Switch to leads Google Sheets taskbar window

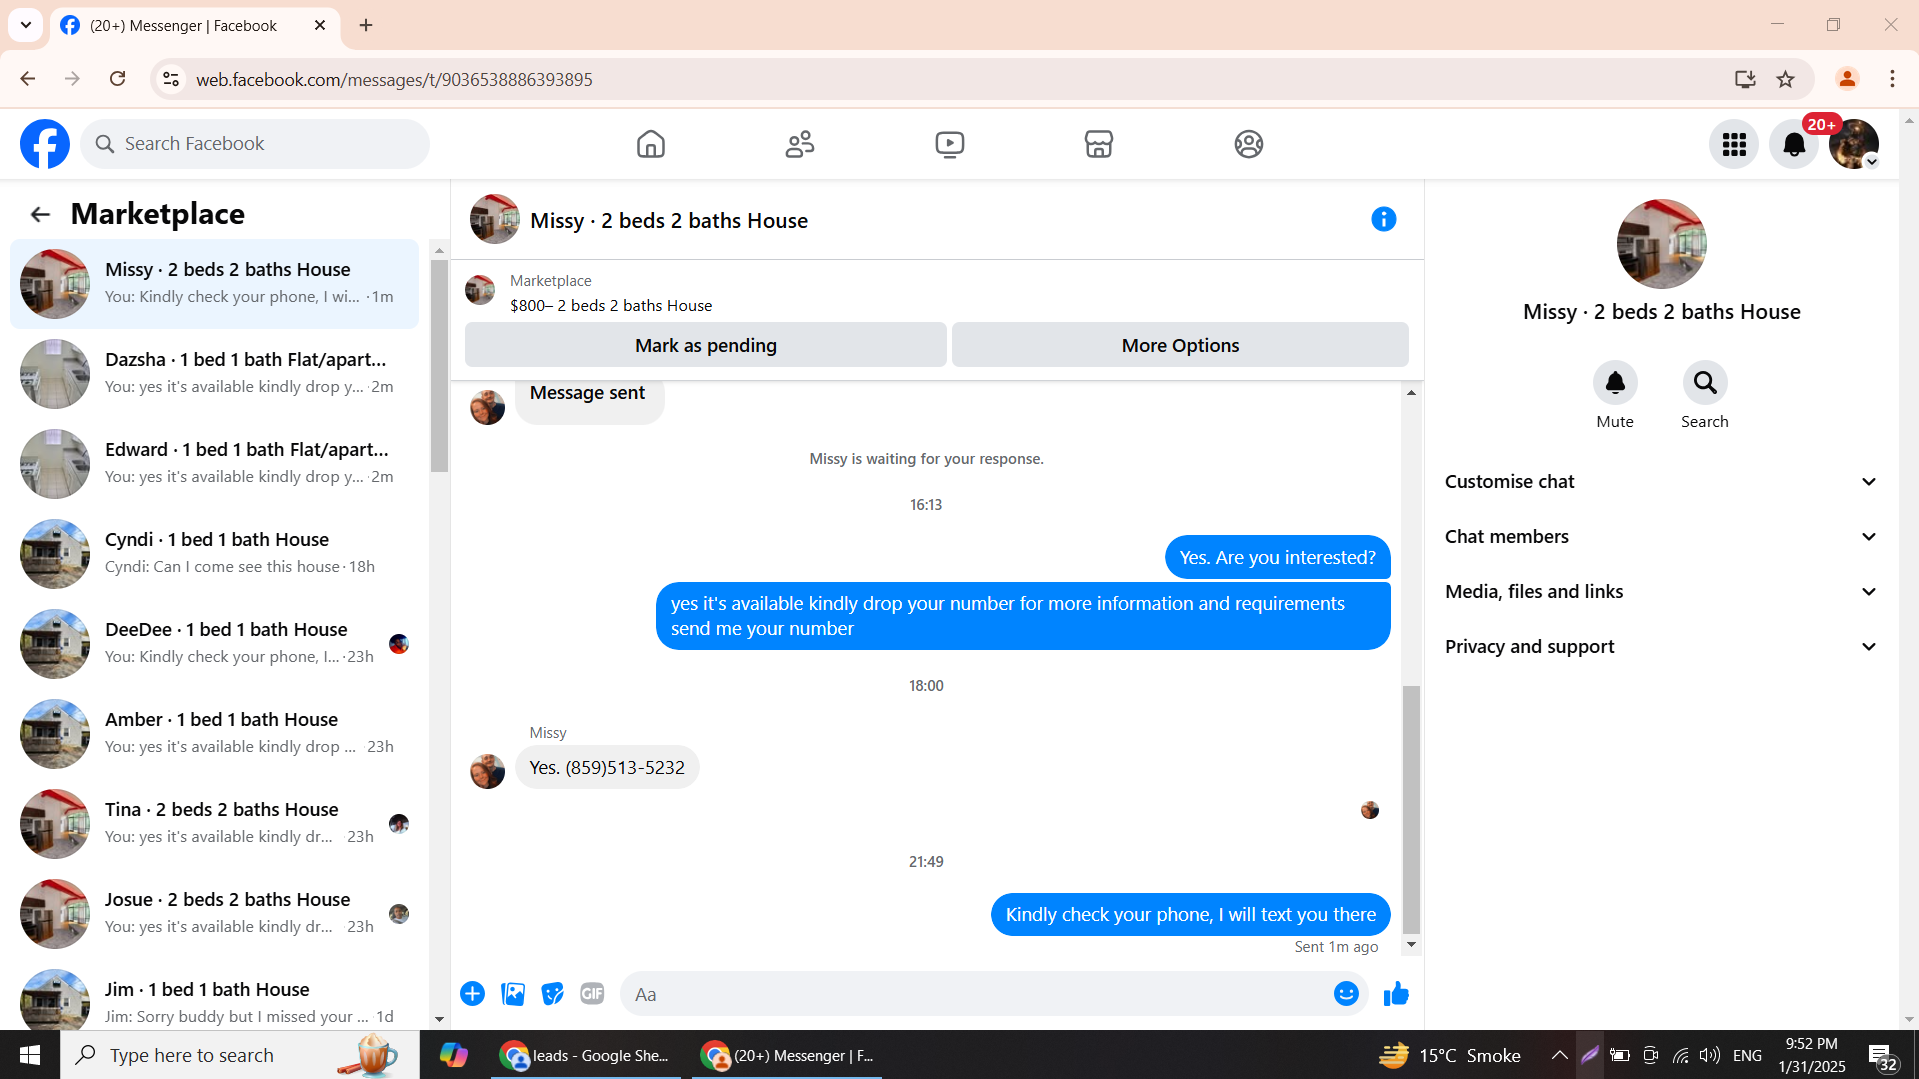coord(585,1055)
